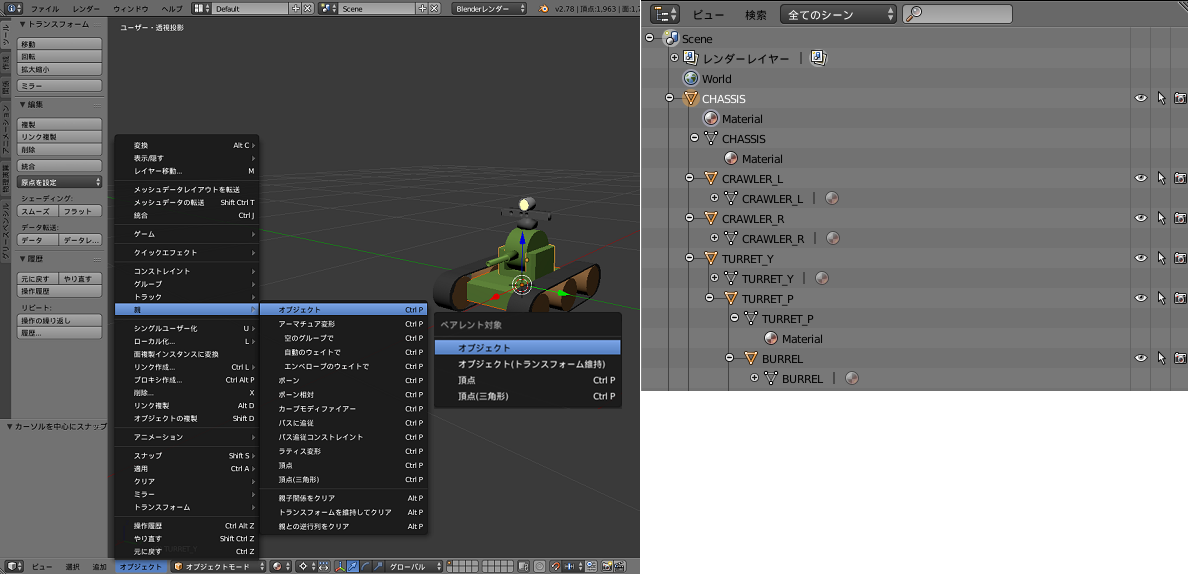Click the TURRET_P orange object icon
Screen dimensions: 1188x574
tap(730, 298)
